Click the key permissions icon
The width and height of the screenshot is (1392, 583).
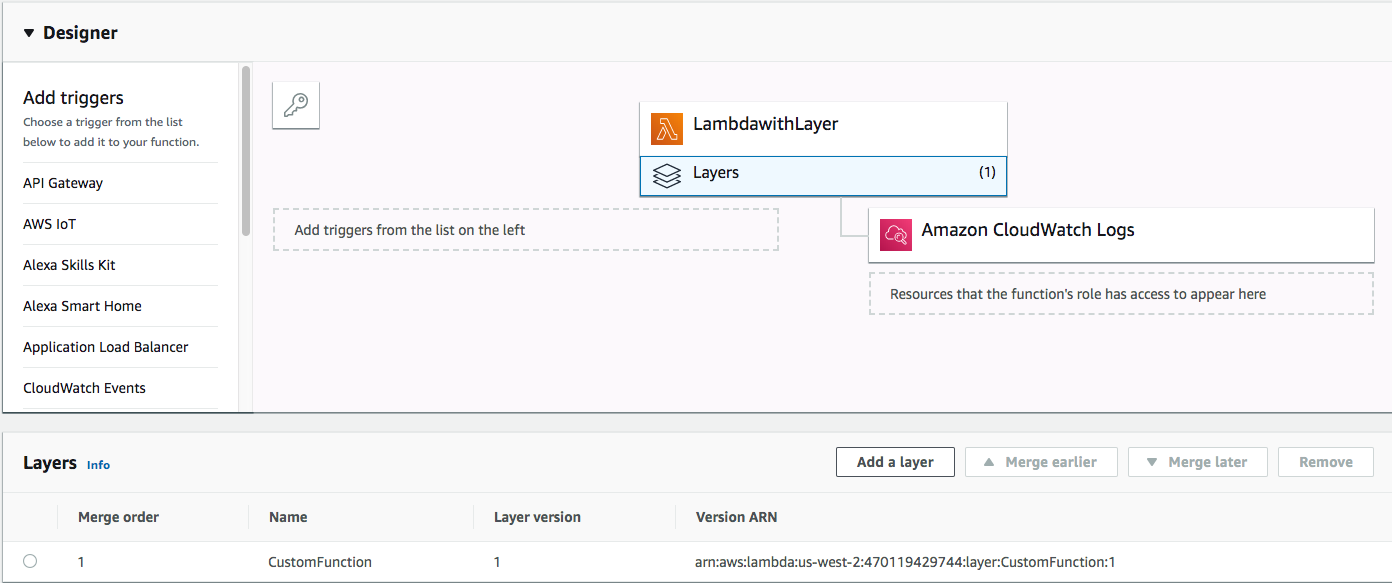click(296, 105)
